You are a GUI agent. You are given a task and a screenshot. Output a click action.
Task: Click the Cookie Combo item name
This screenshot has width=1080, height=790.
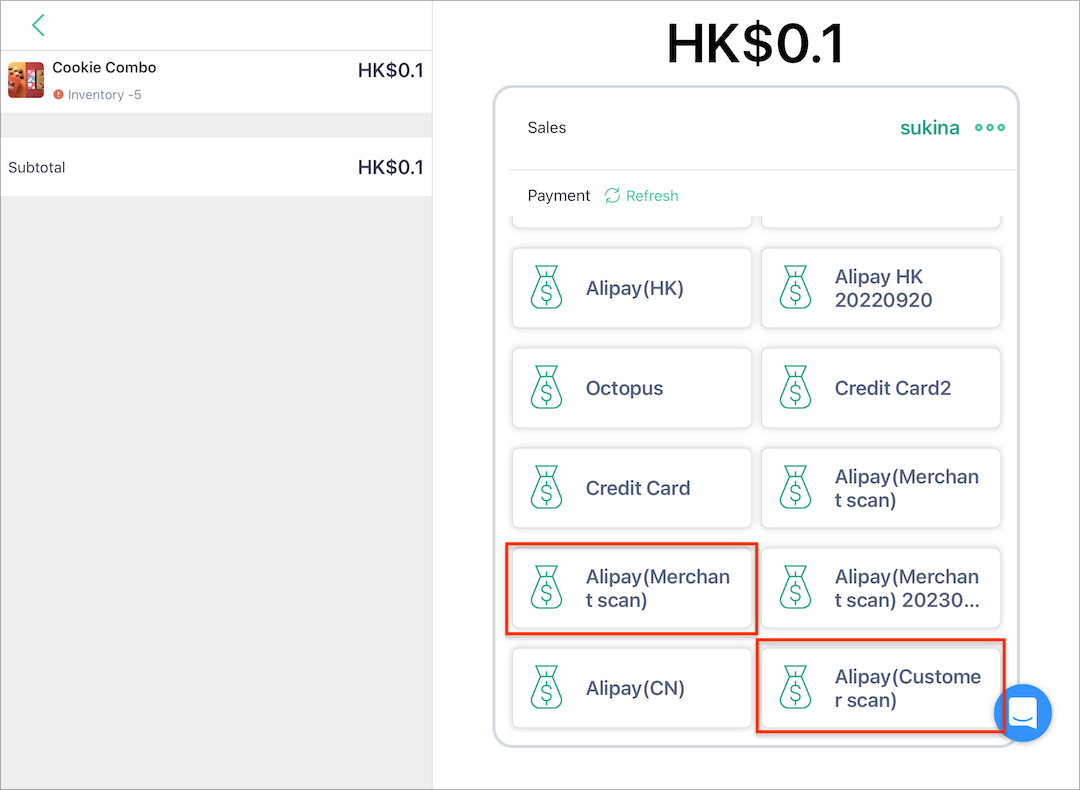104,67
